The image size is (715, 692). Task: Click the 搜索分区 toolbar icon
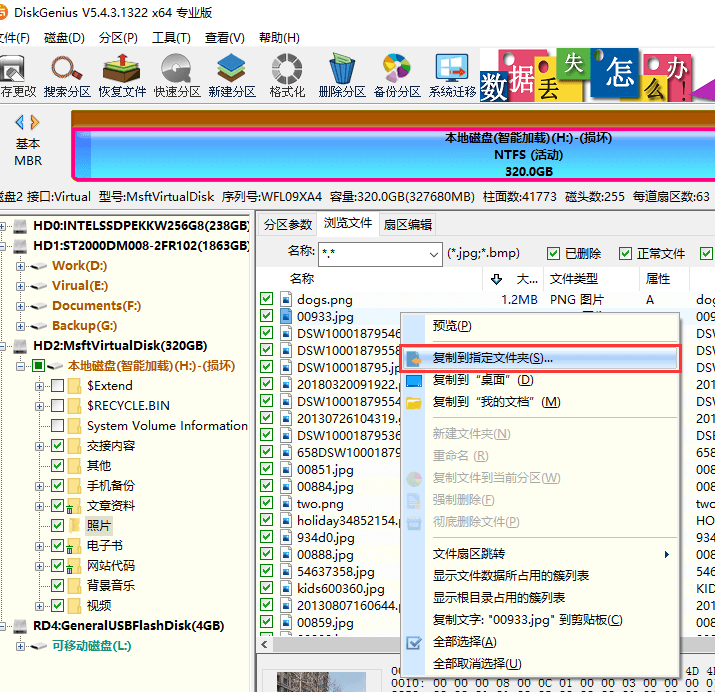(67, 75)
